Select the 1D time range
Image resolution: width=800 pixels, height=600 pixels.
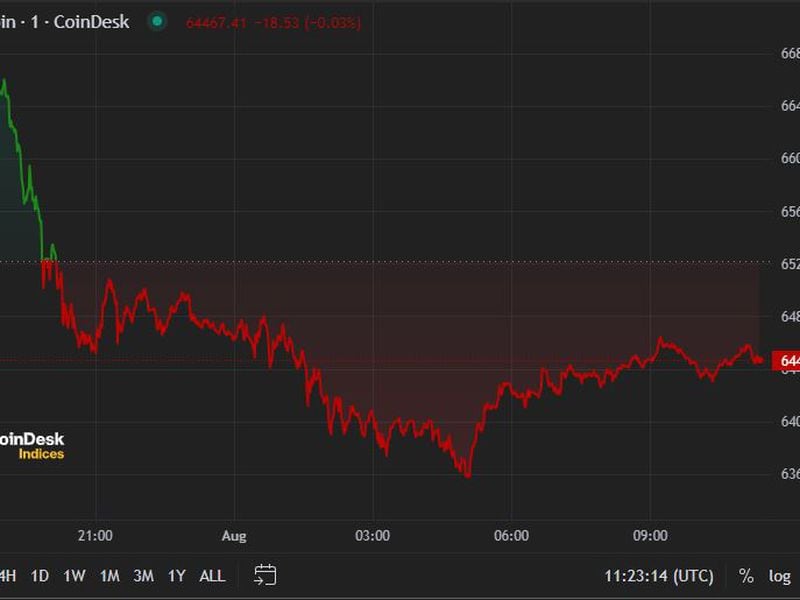[40, 576]
